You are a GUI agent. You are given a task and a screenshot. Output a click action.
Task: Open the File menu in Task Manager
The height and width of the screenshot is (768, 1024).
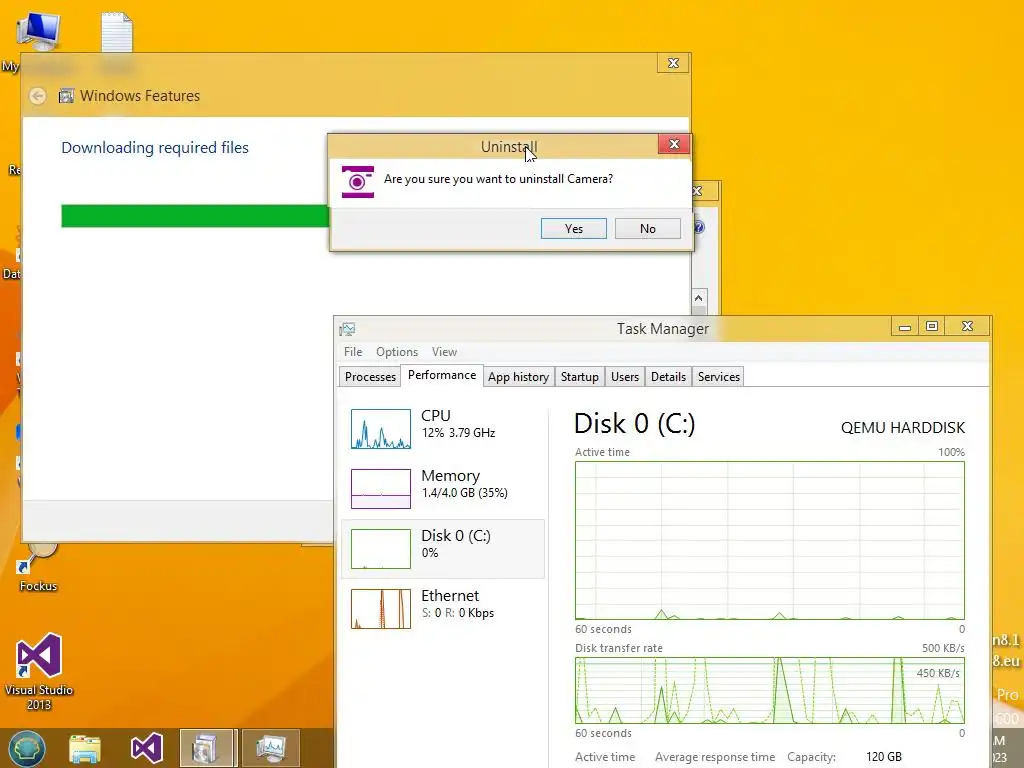point(353,352)
